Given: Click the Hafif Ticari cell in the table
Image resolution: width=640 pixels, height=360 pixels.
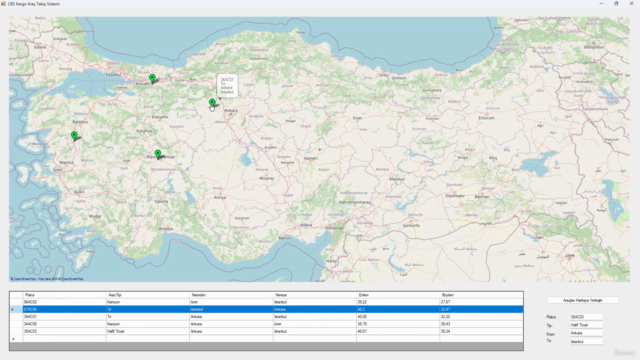Looking at the screenshot, I should (x=148, y=331).
